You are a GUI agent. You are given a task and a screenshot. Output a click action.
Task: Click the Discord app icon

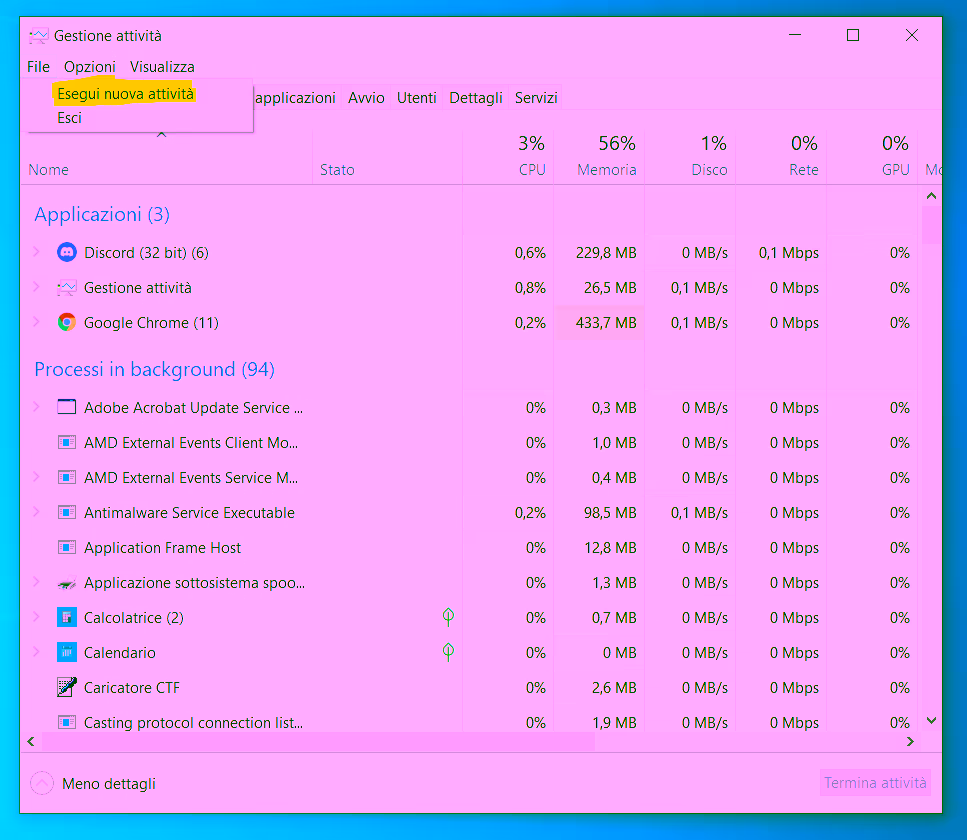[x=67, y=253]
